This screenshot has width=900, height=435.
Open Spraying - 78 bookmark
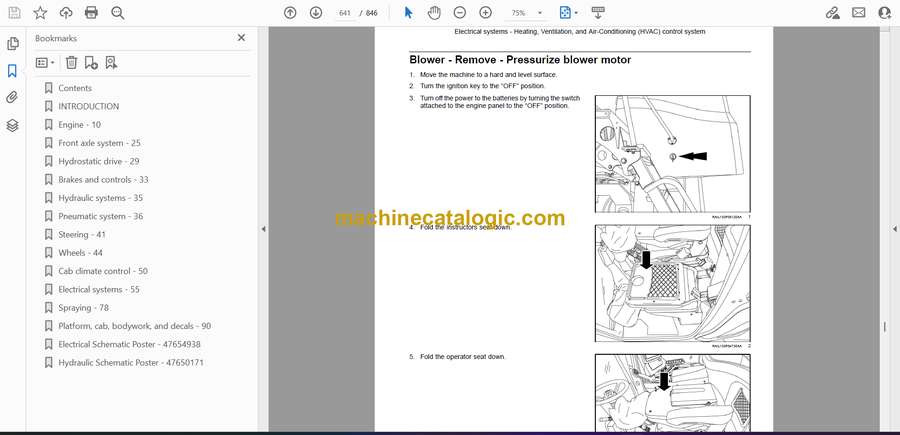tap(83, 308)
